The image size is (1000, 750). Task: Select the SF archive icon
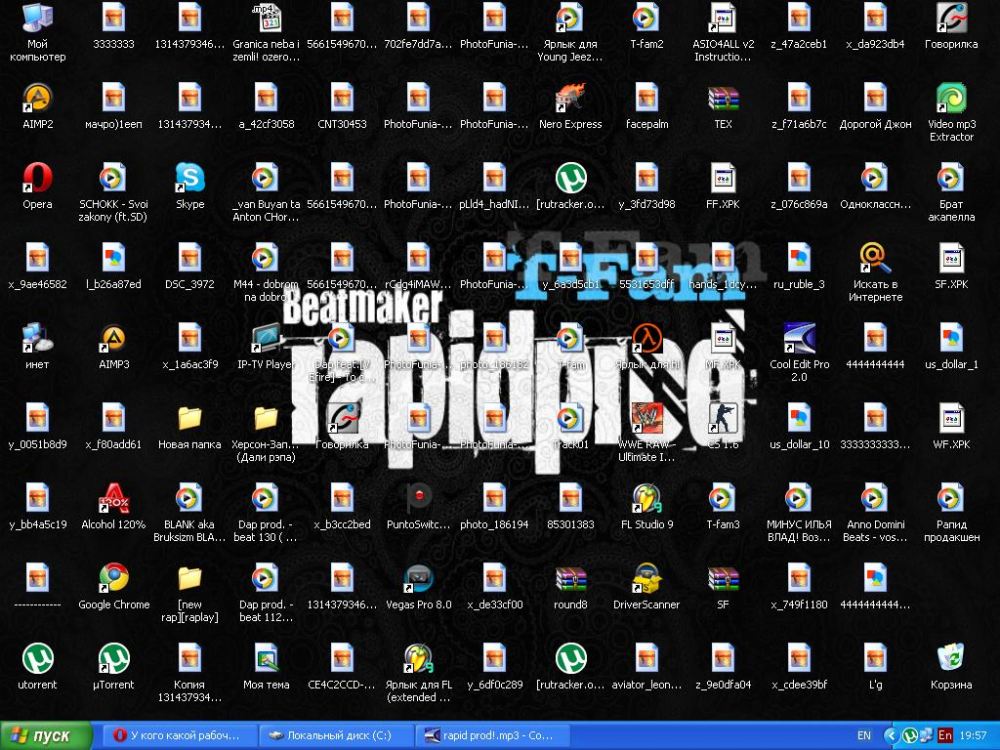pos(723,578)
